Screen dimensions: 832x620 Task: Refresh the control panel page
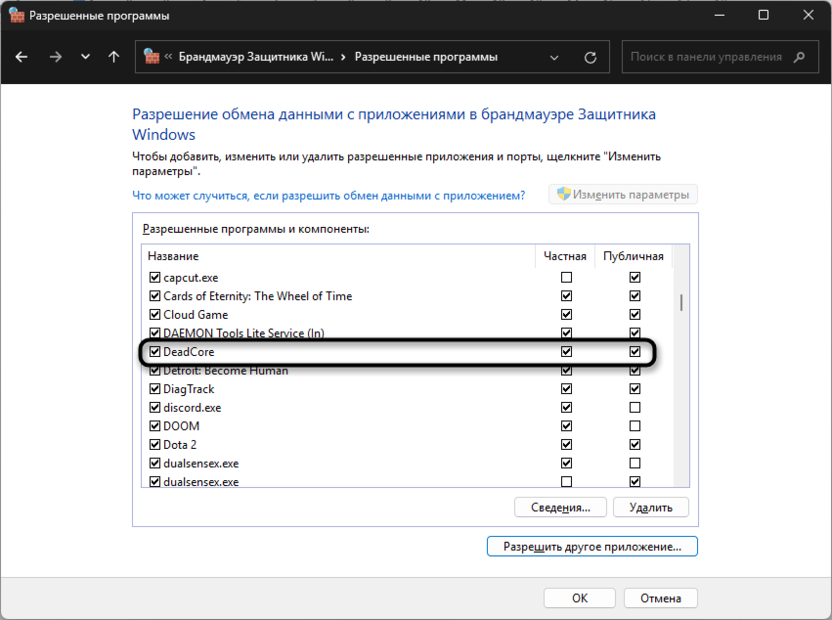click(591, 57)
